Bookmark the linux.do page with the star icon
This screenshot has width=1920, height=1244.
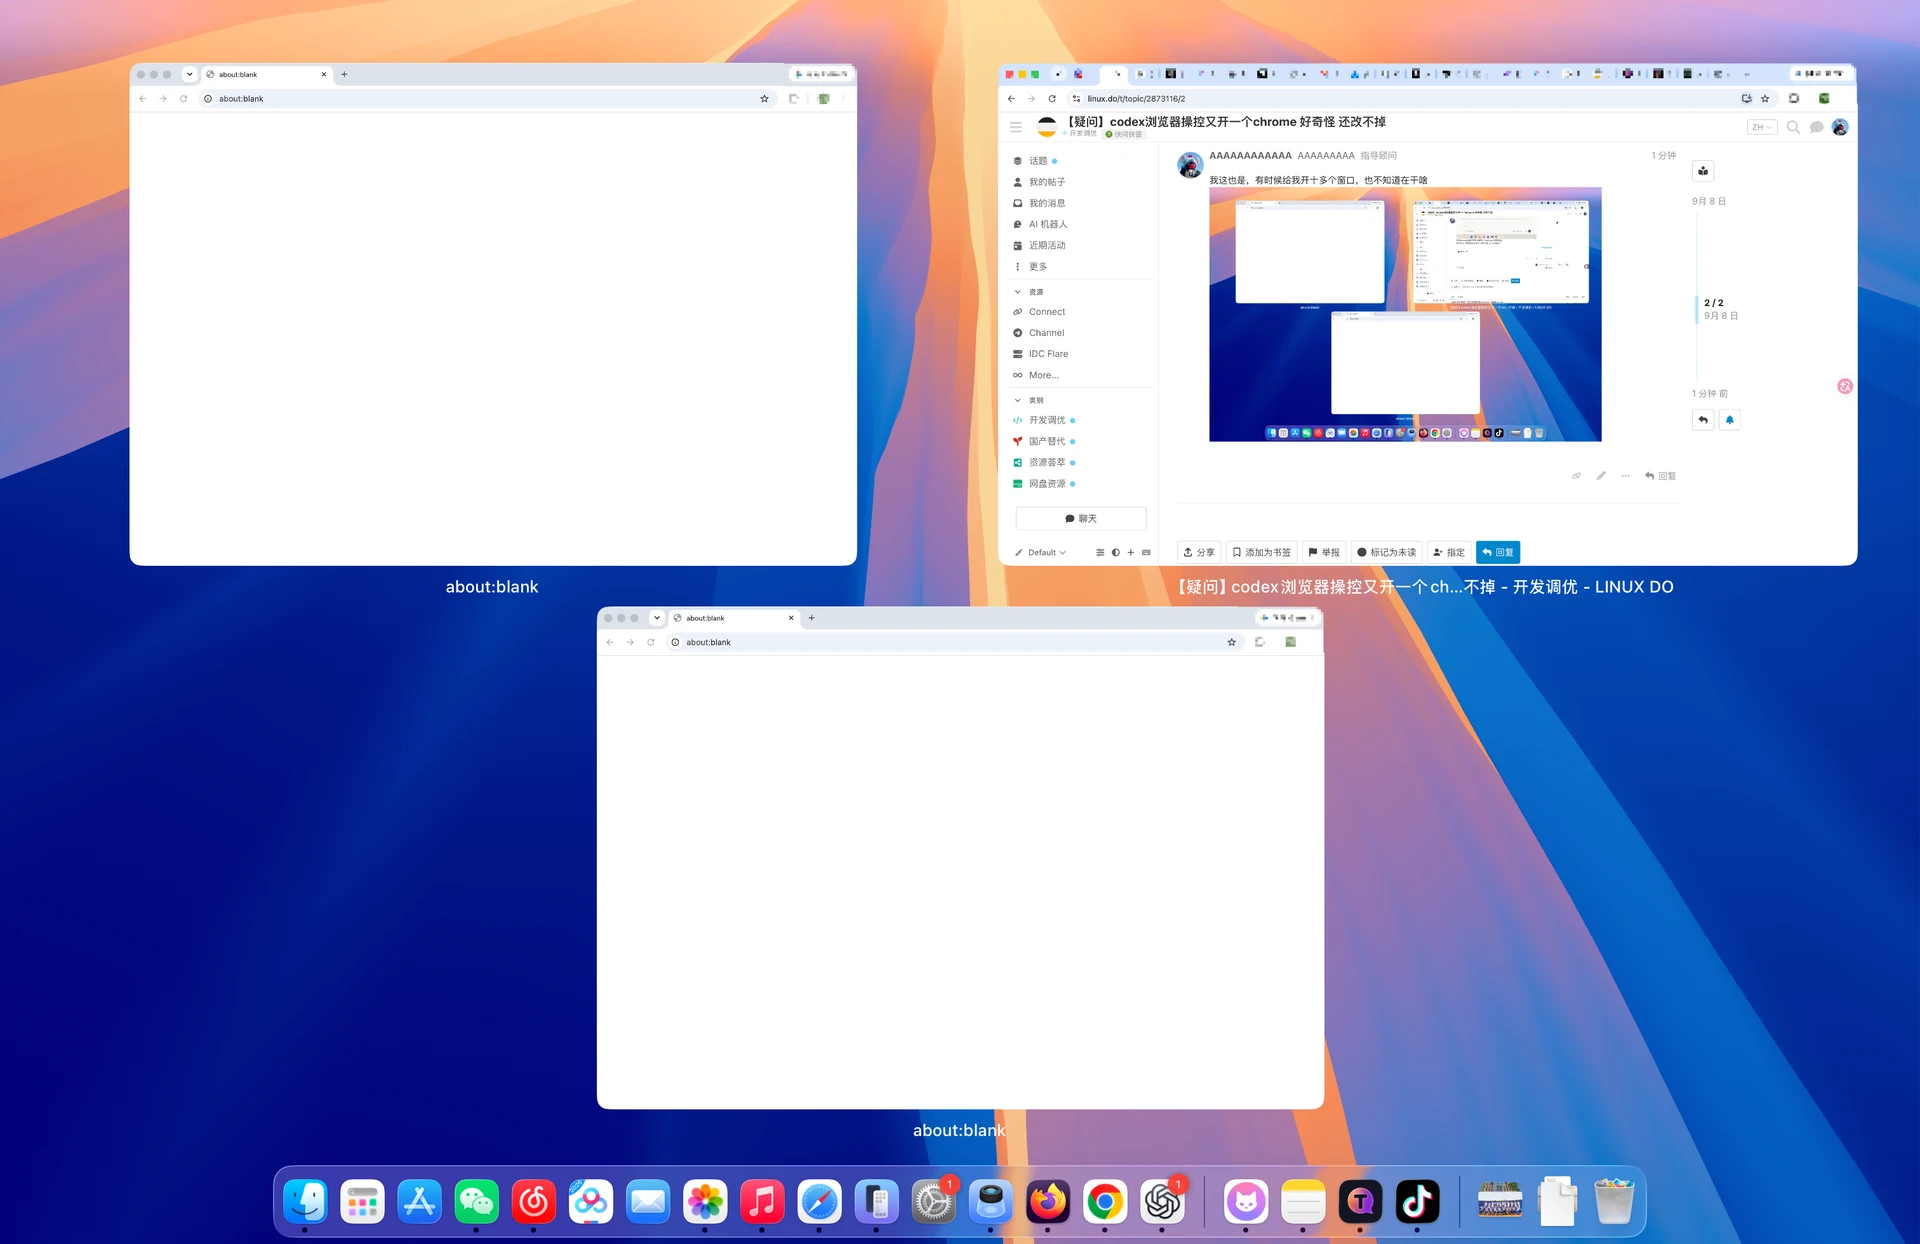[1765, 99]
